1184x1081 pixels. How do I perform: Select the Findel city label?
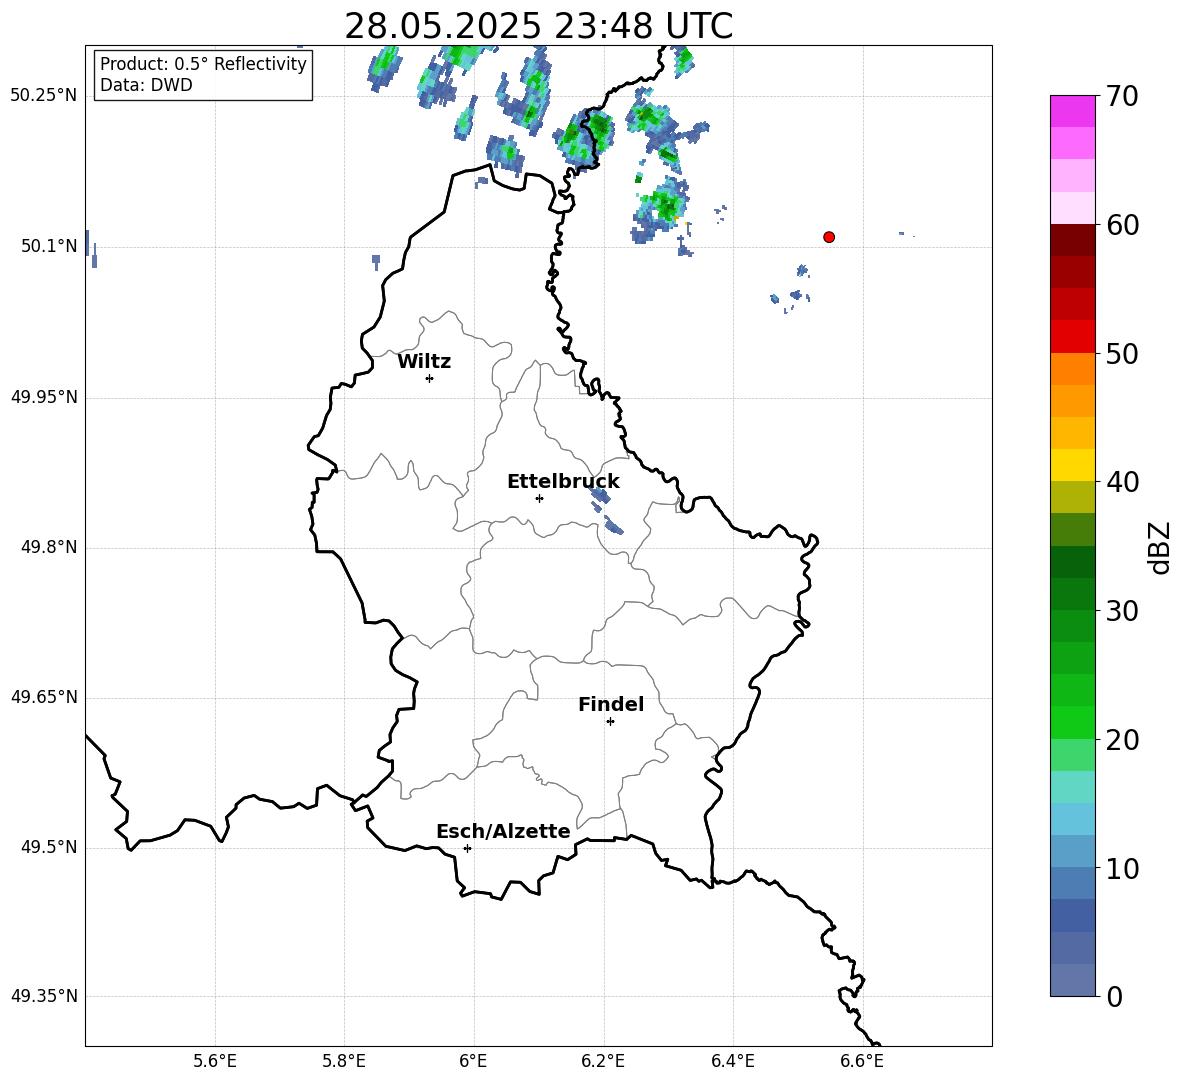611,704
